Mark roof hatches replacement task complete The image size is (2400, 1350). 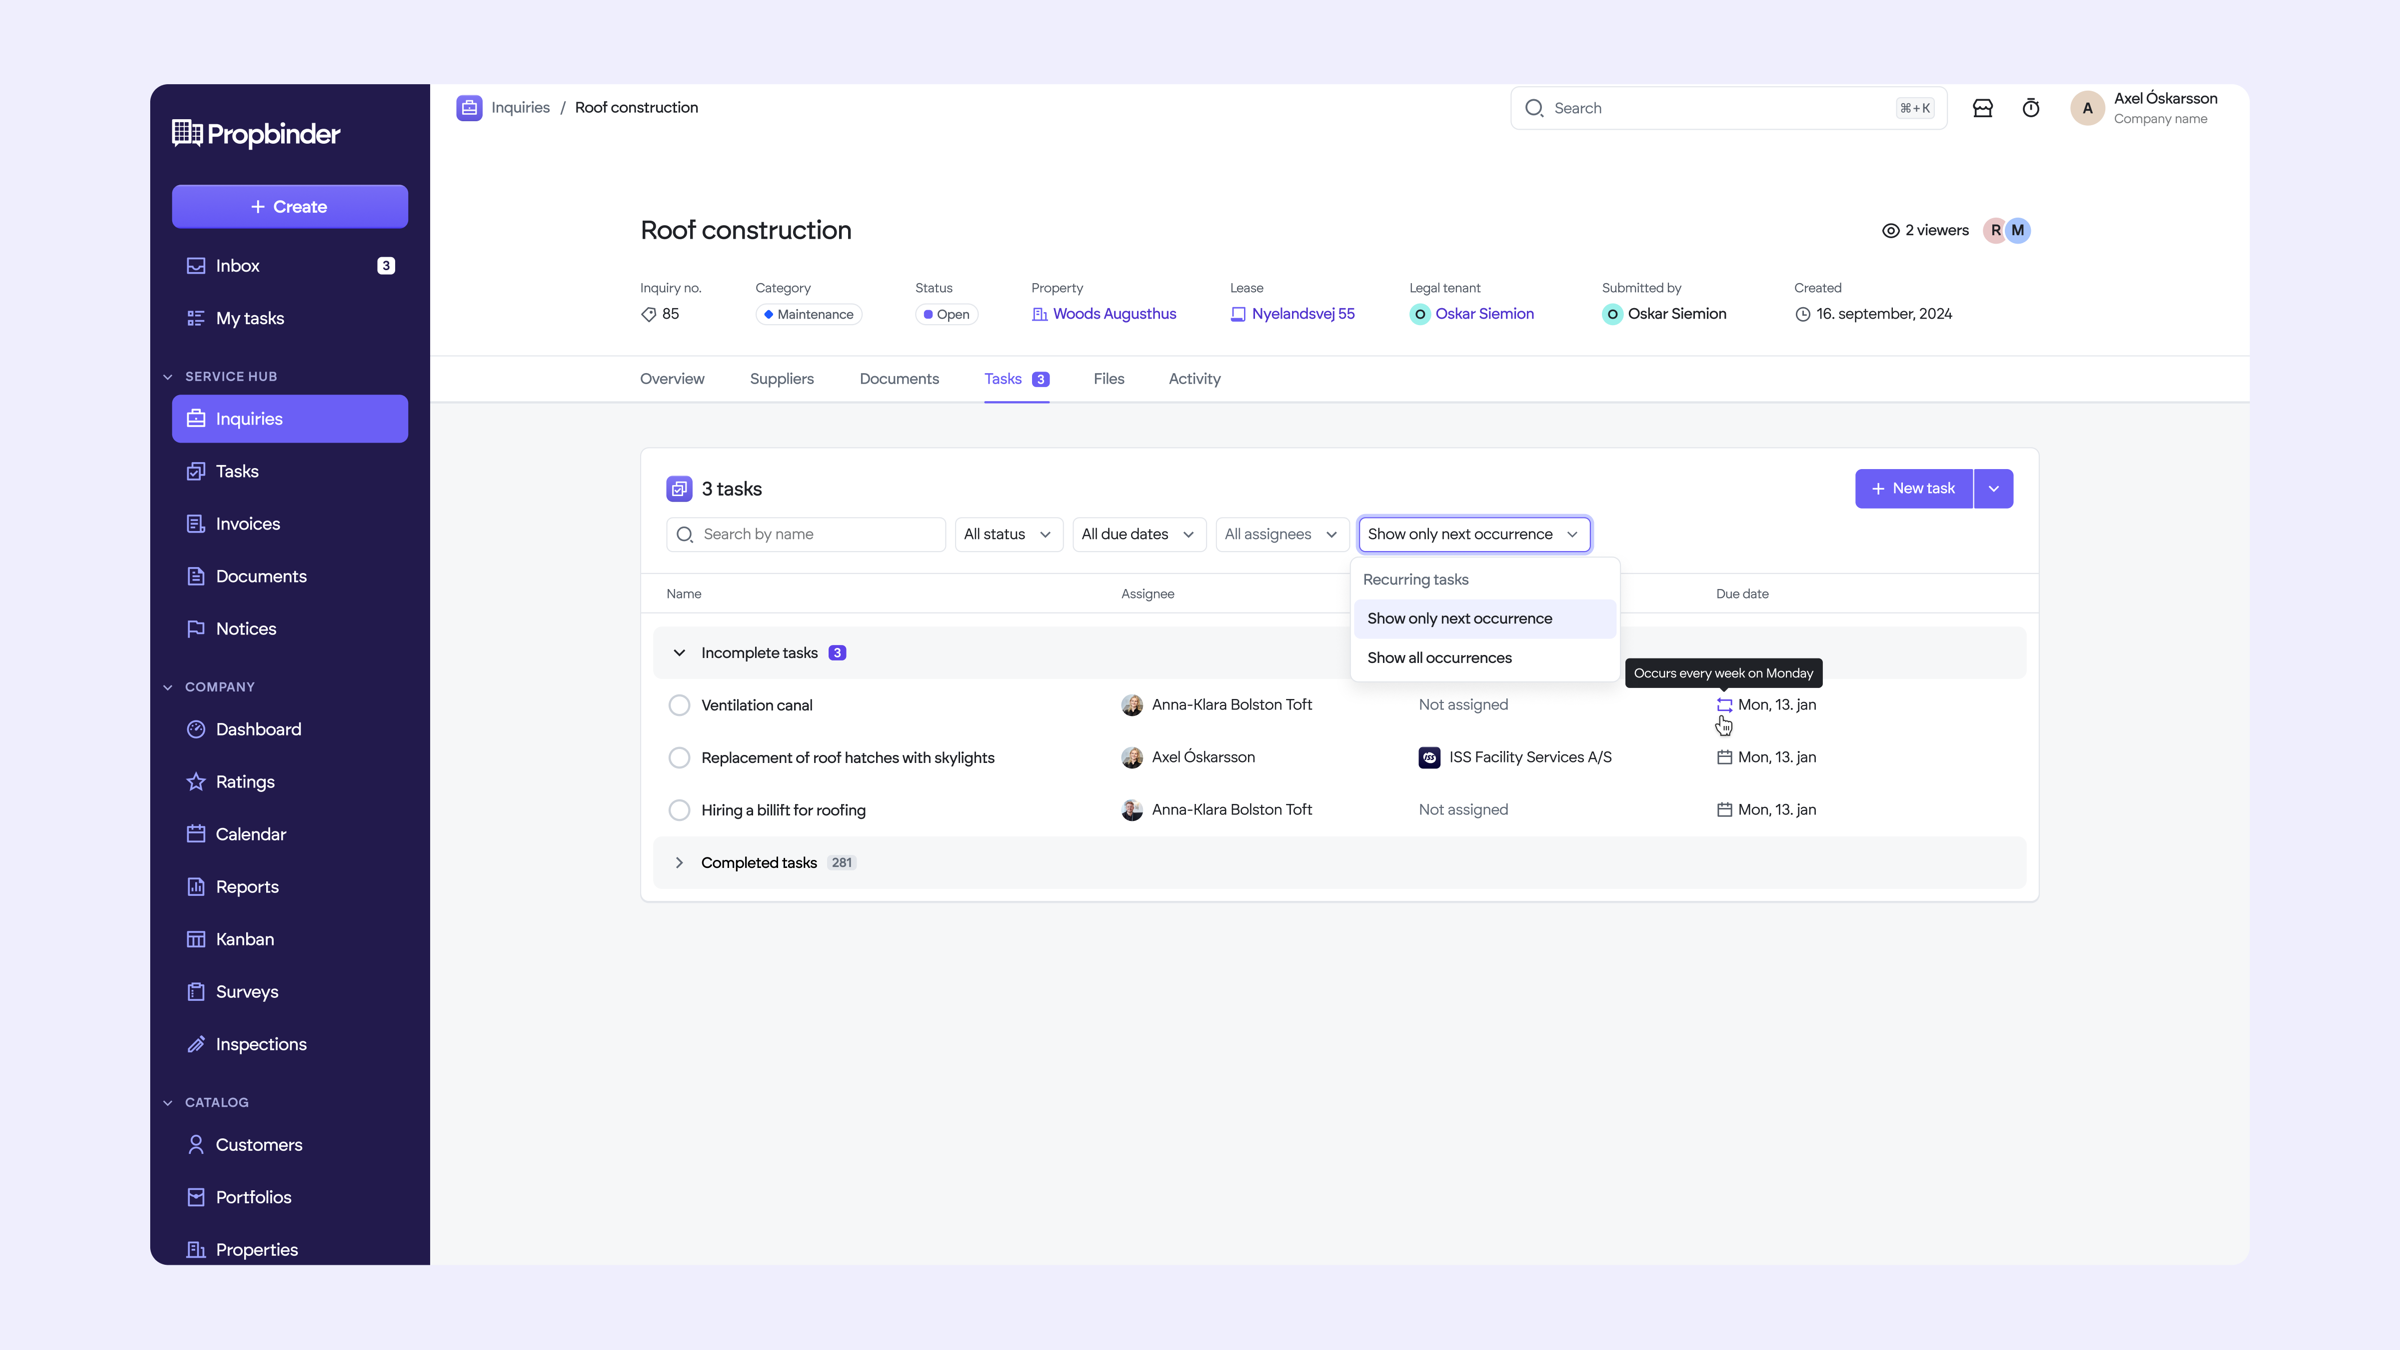point(679,758)
